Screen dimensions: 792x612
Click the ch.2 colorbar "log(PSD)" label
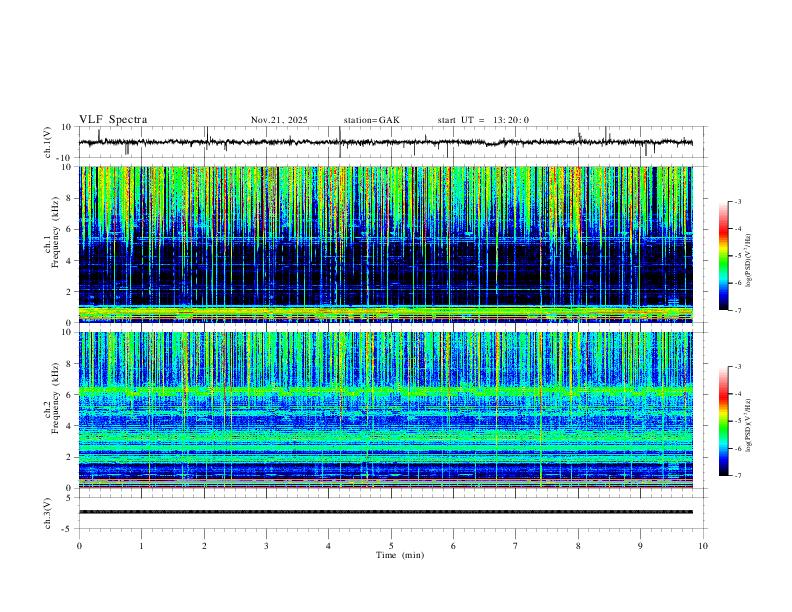(749, 425)
